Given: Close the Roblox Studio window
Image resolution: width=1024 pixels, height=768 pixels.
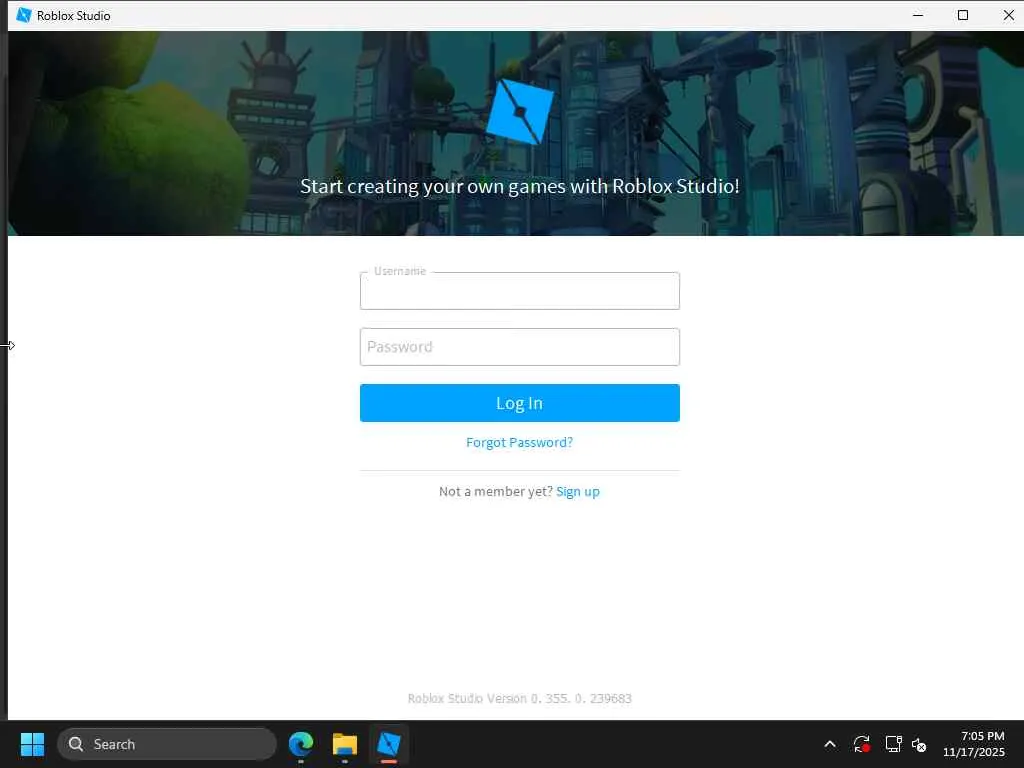Looking at the screenshot, I should click(1008, 15).
